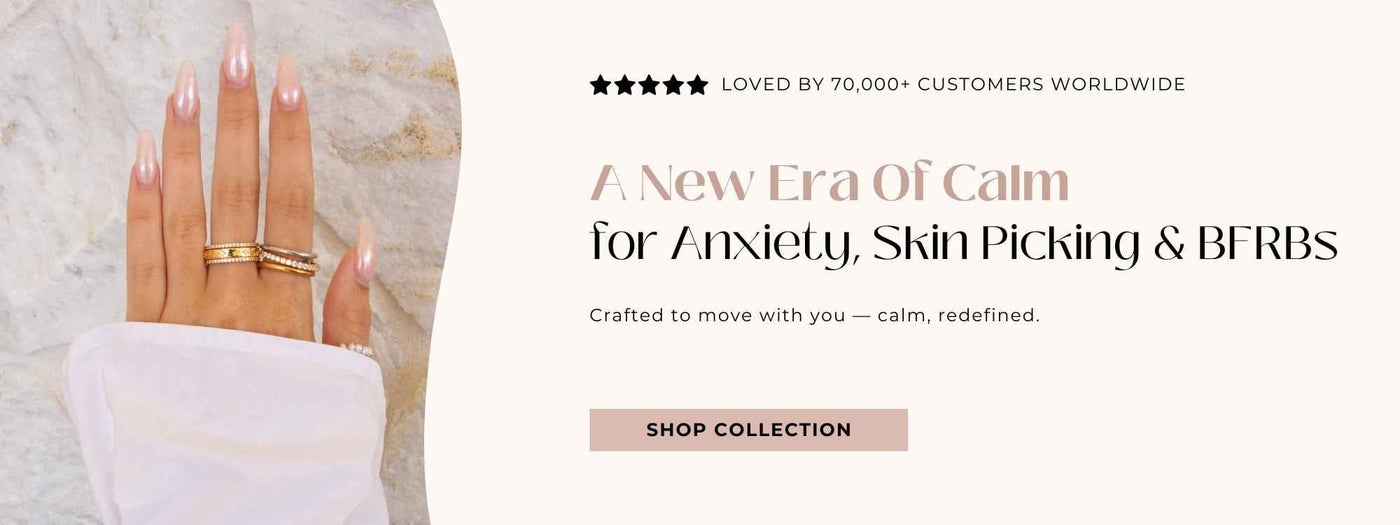The height and width of the screenshot is (525, 1400).
Task: Select the fourth rating star
Action: coord(673,85)
